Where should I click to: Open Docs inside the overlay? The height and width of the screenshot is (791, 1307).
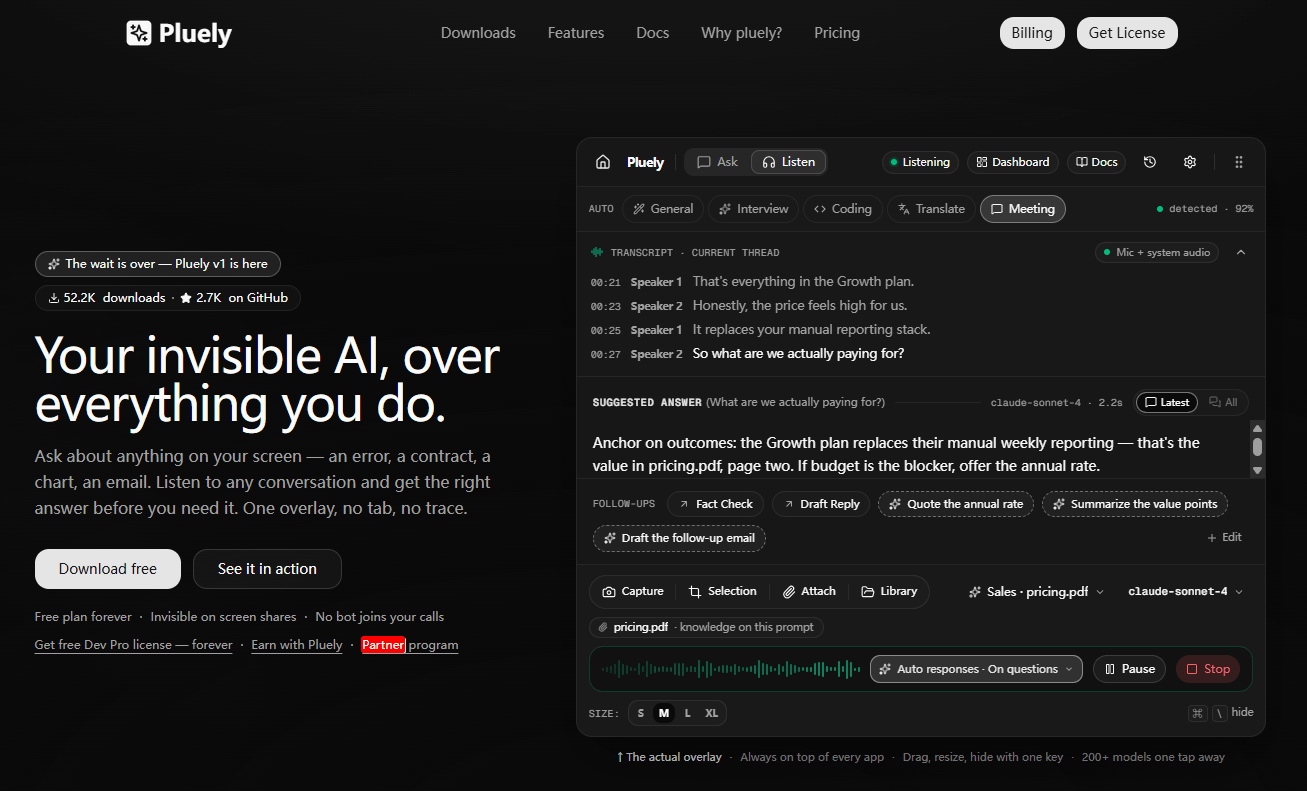pyautogui.click(x=1096, y=162)
